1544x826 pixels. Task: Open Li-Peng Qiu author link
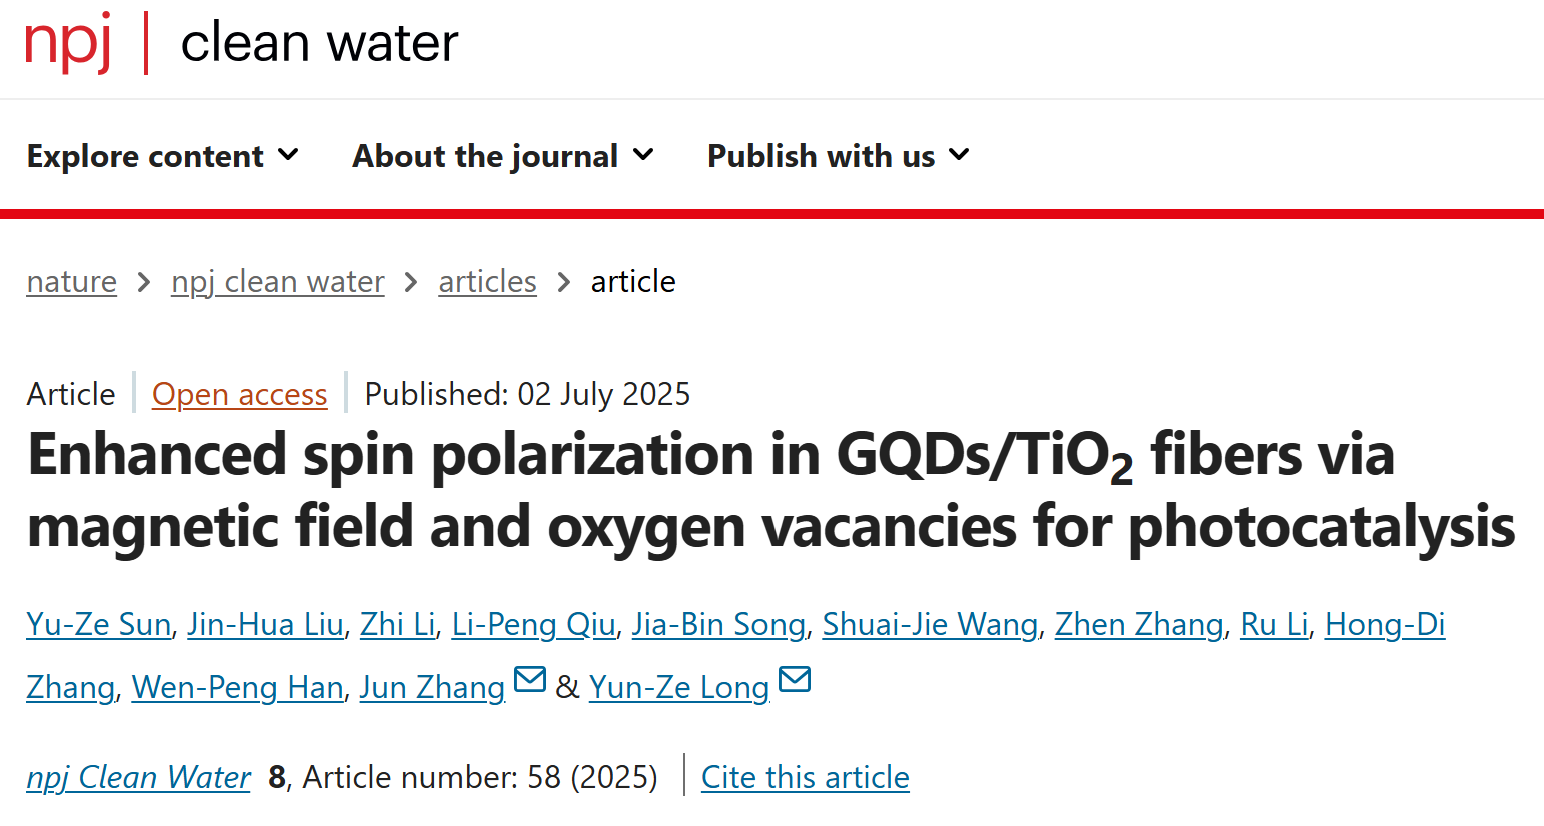(533, 625)
